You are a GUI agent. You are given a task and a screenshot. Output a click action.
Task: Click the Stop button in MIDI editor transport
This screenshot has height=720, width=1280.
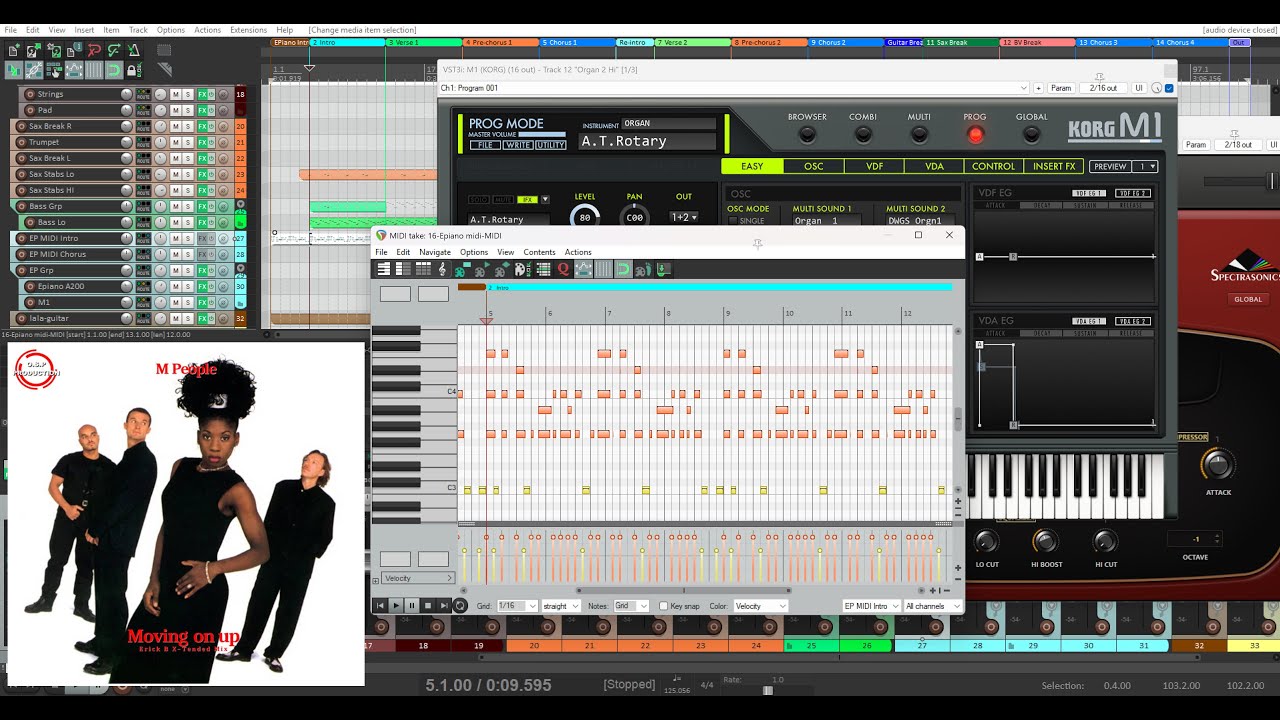pyautogui.click(x=428, y=606)
